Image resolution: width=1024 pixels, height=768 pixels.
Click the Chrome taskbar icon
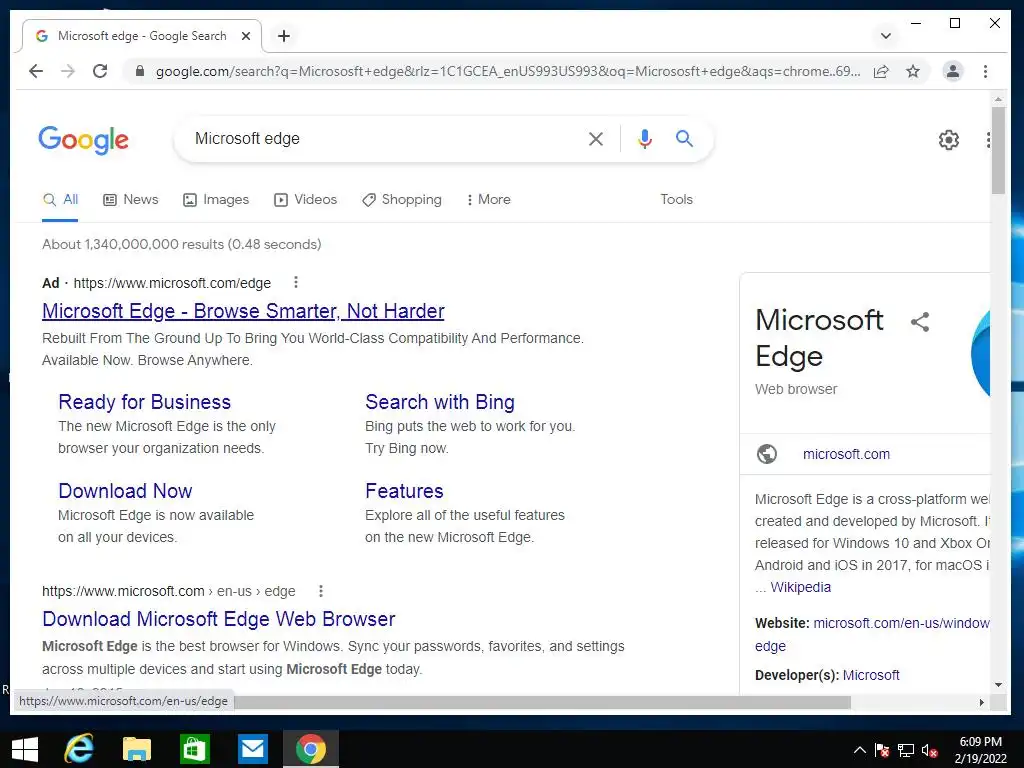coord(311,749)
